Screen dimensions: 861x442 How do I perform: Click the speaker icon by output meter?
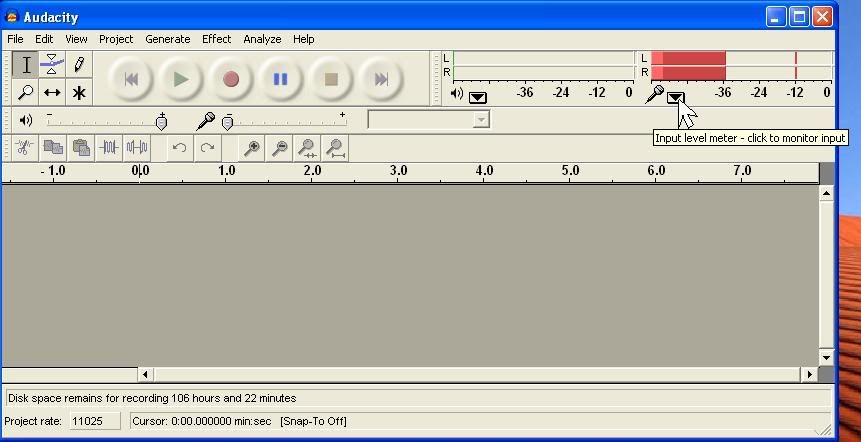click(x=457, y=93)
